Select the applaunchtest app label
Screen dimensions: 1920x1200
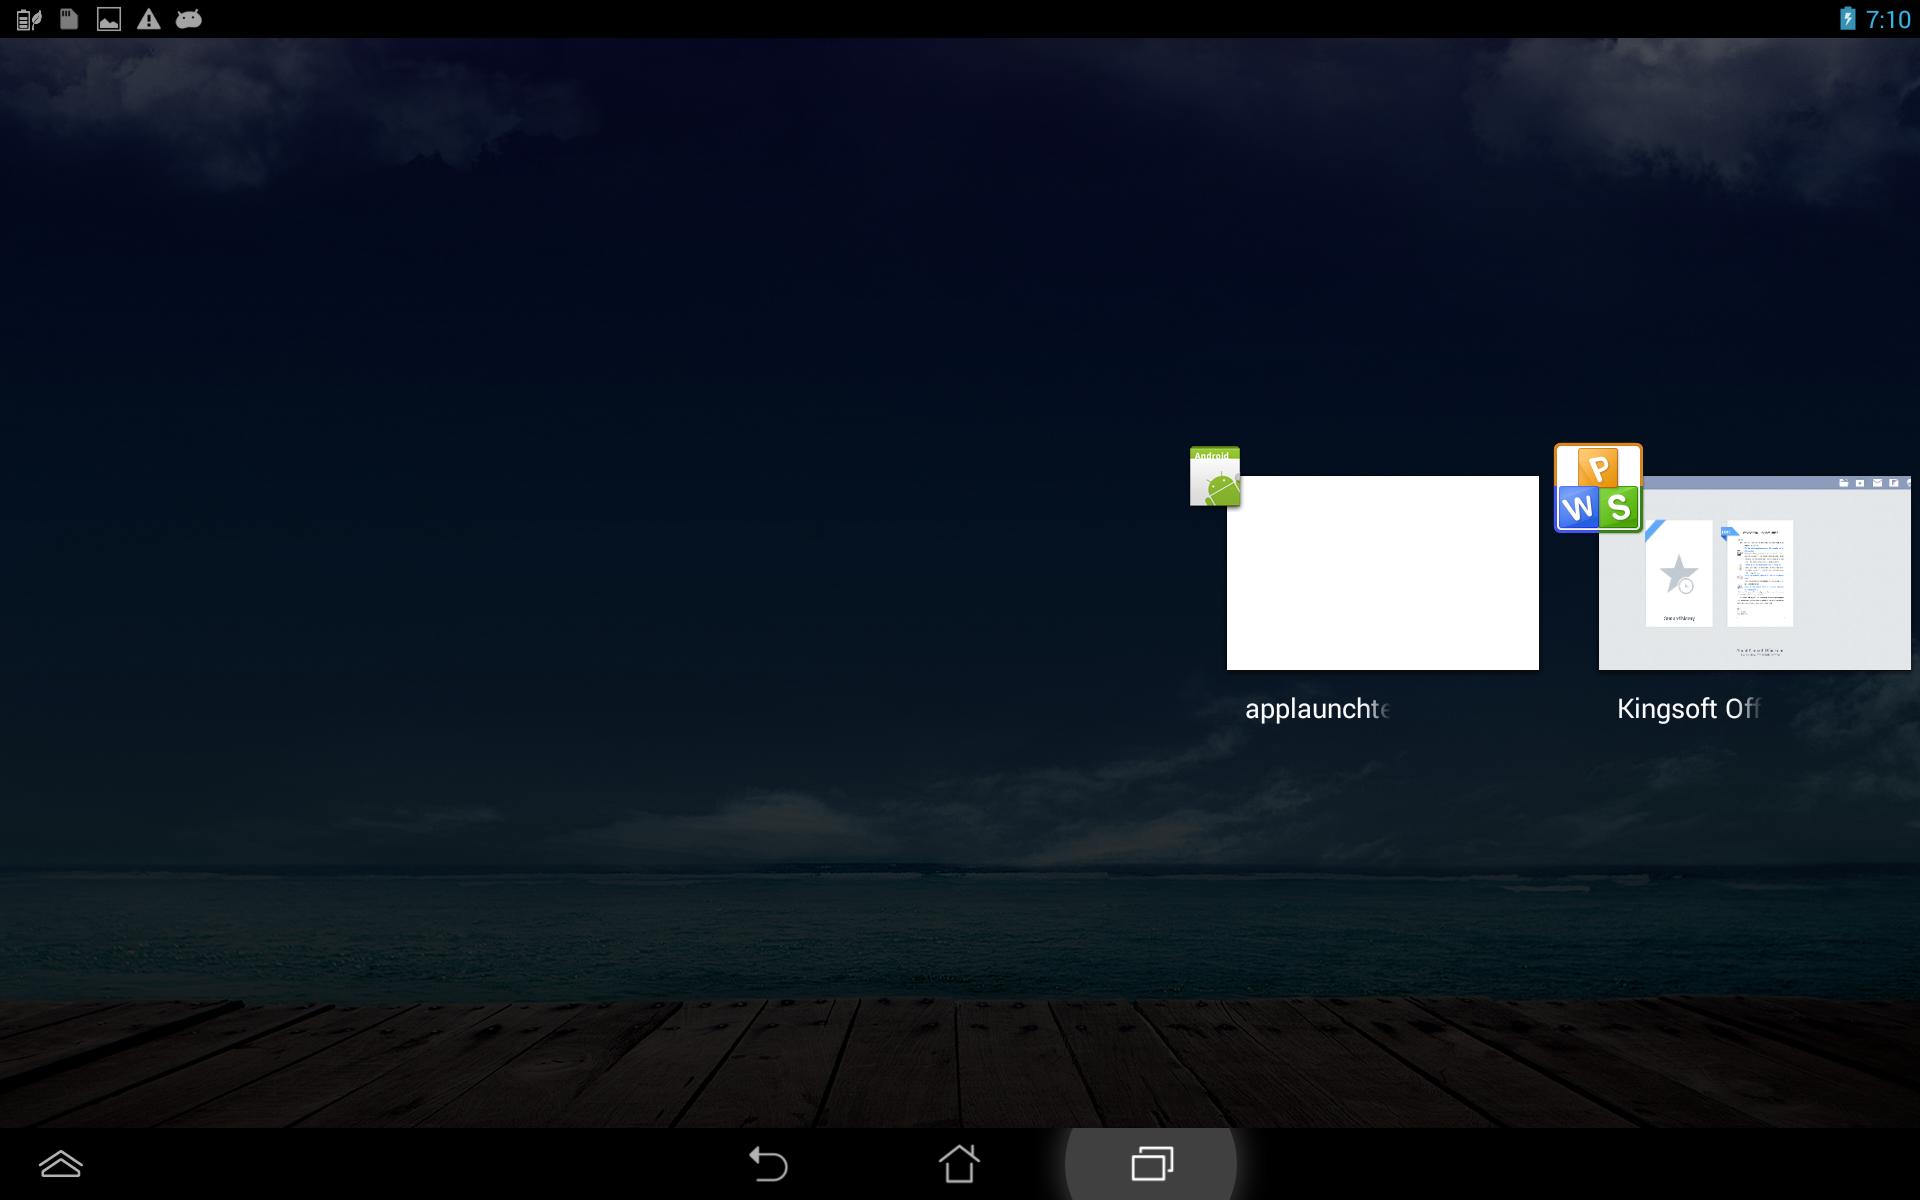point(1316,709)
